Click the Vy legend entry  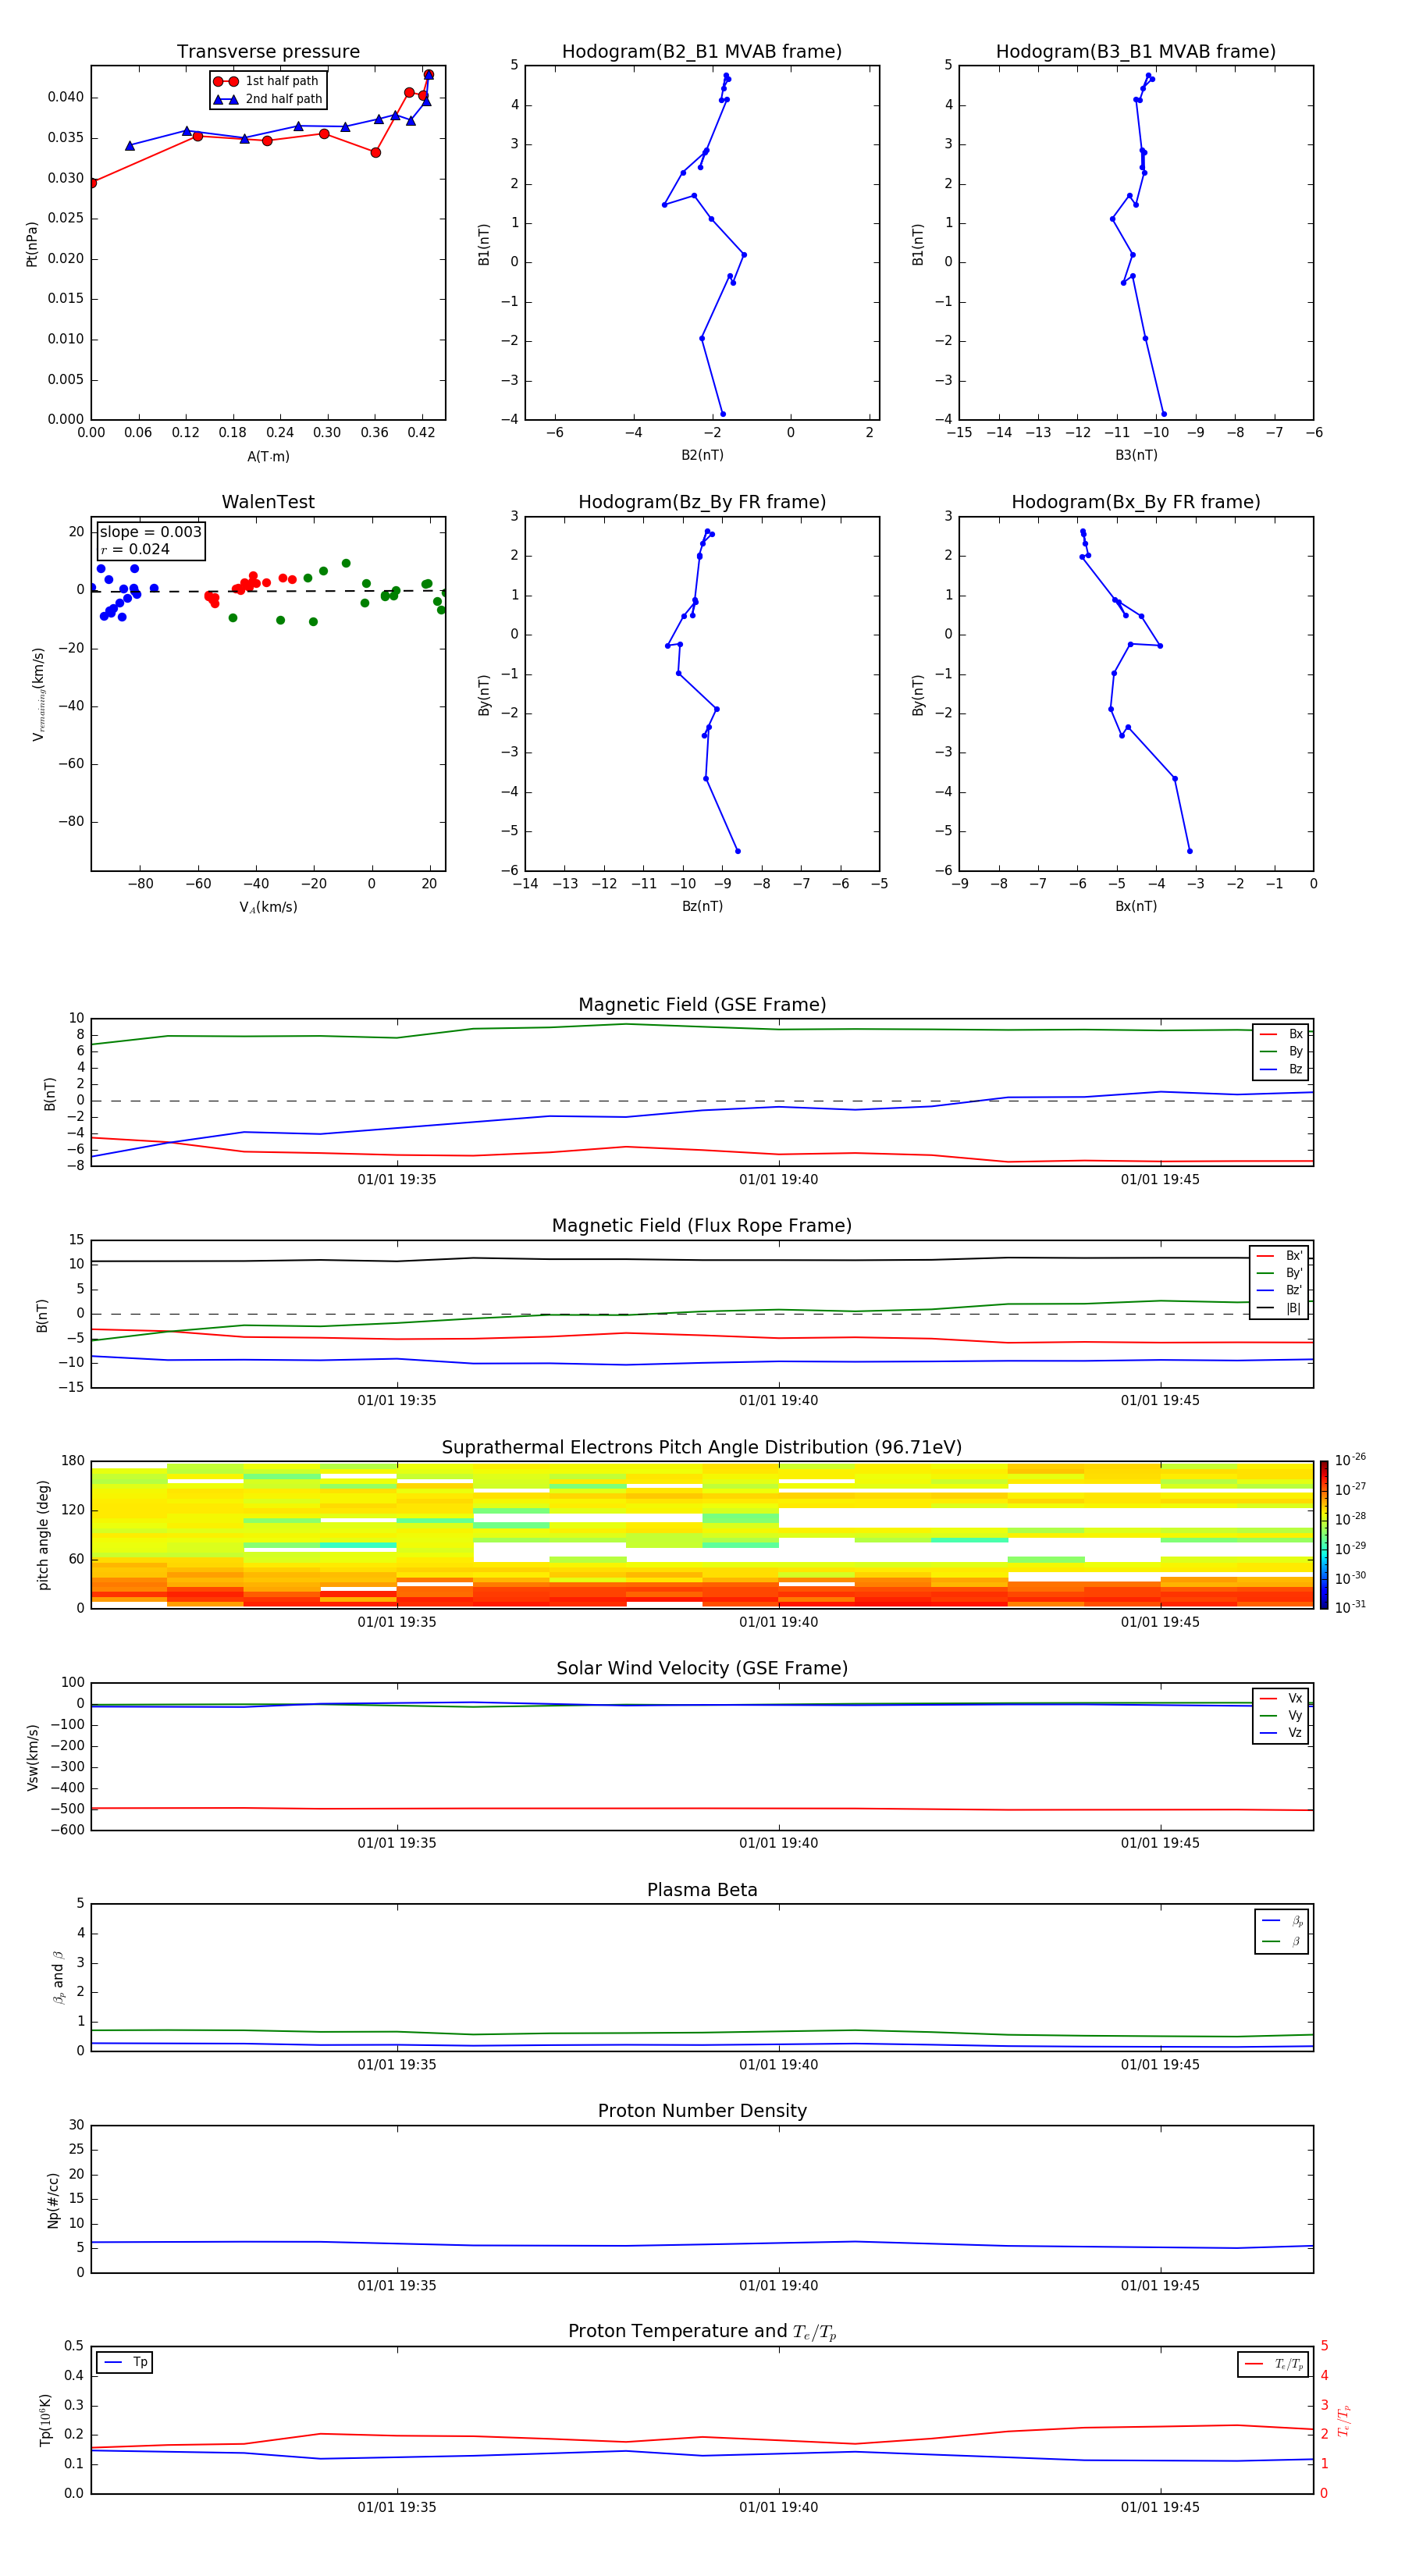[1281, 1715]
